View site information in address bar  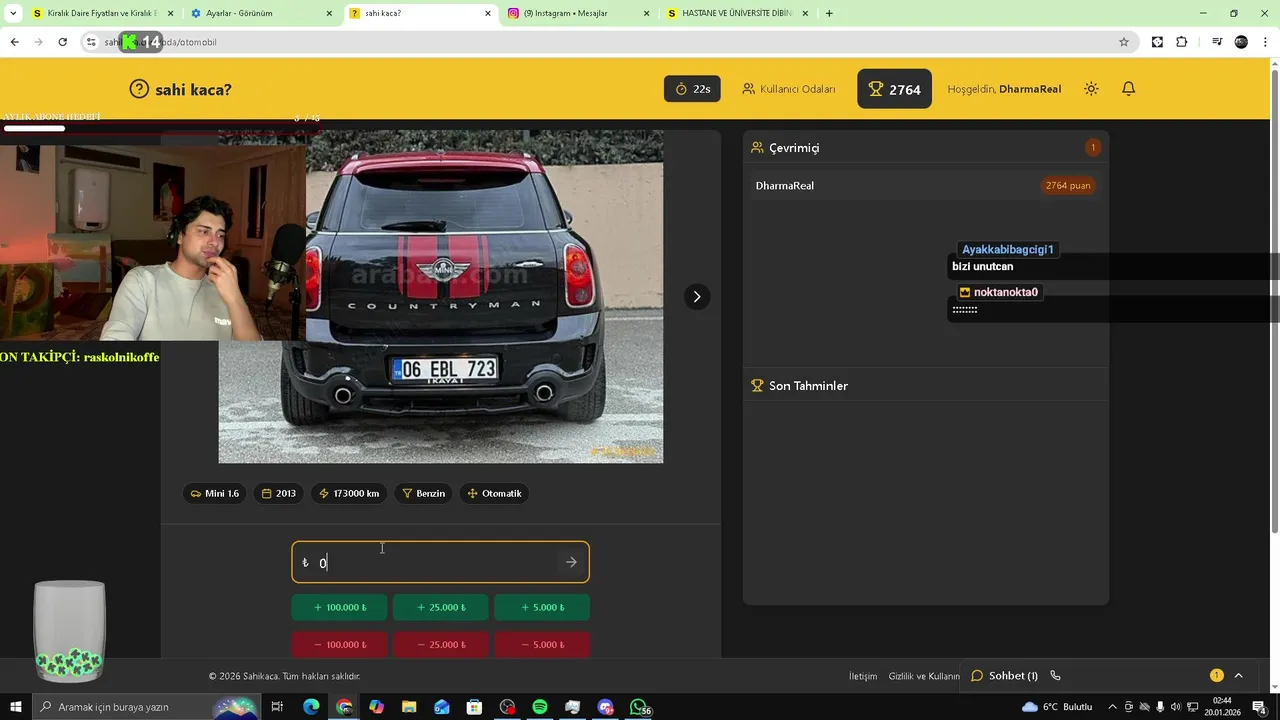(91, 42)
